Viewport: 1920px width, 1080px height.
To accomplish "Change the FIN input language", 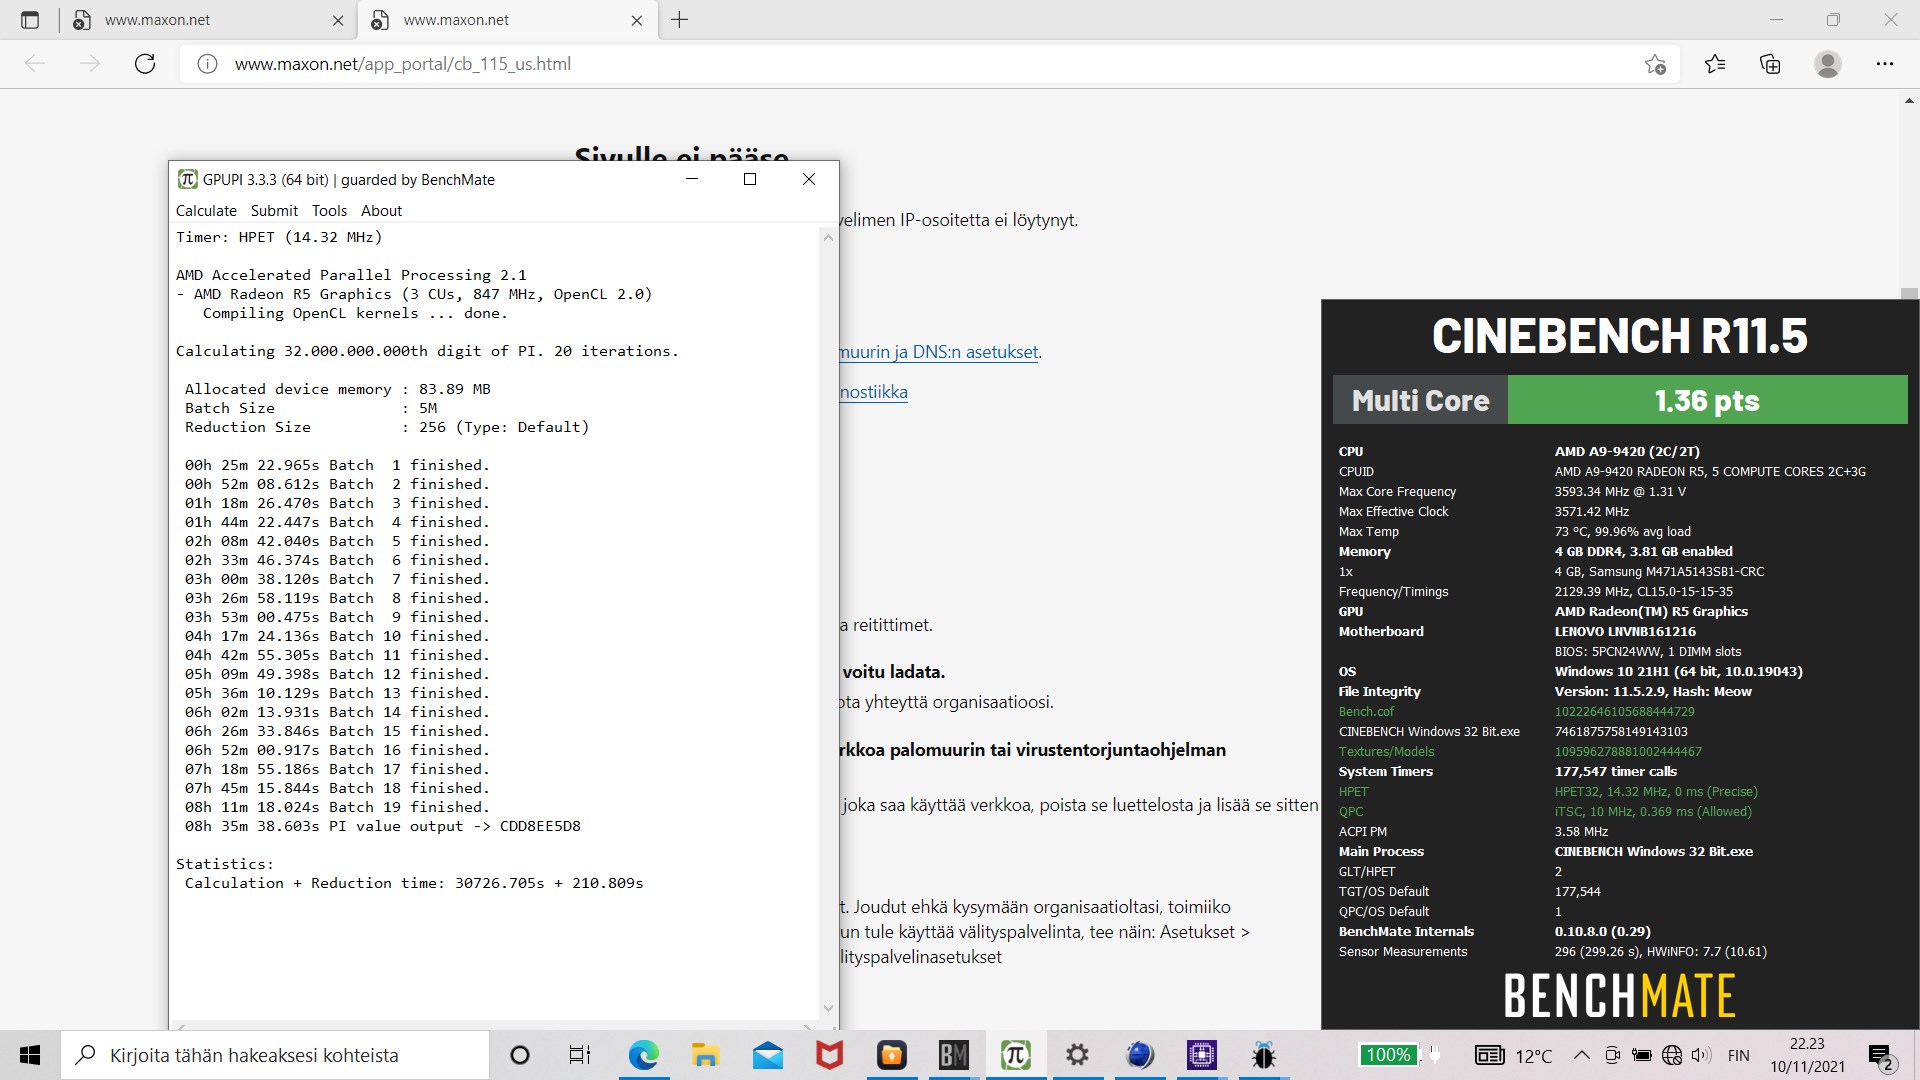I will [1739, 1055].
